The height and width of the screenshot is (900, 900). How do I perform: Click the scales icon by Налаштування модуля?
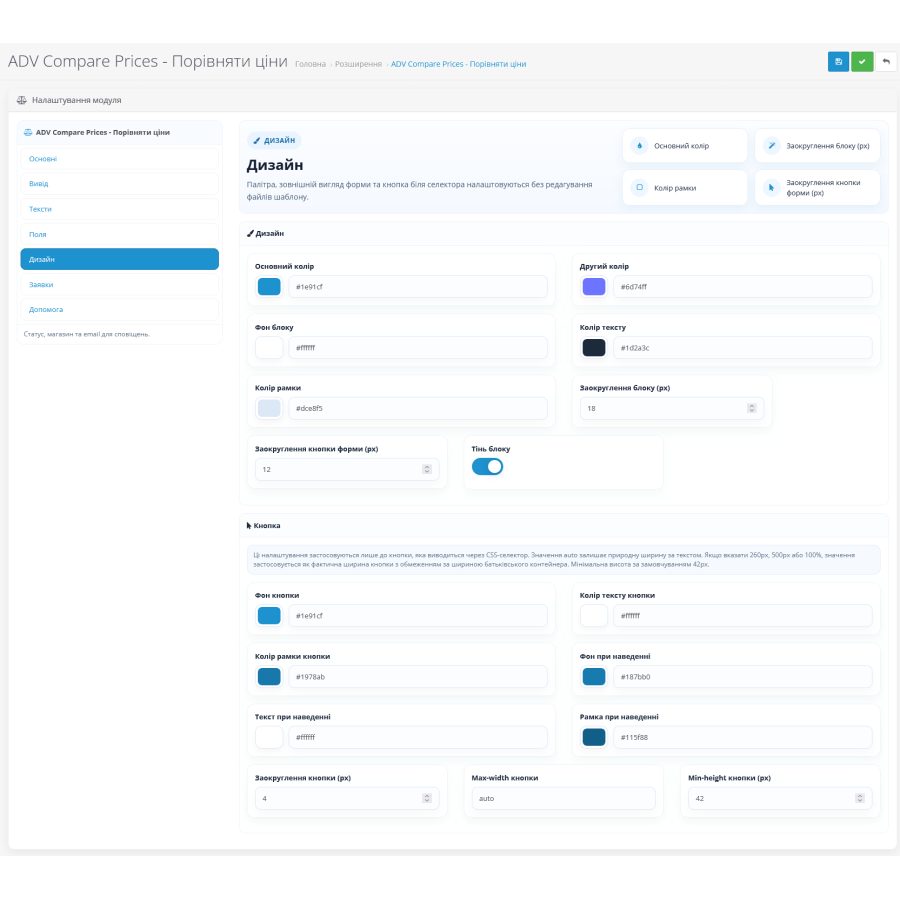coord(21,100)
